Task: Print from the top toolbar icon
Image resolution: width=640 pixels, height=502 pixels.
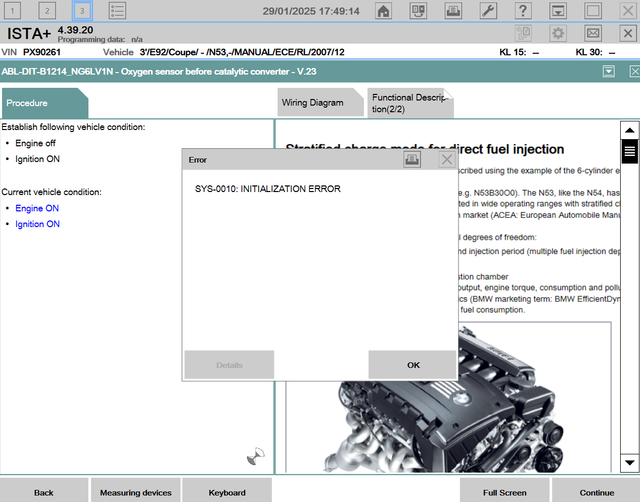Action: pos(453,11)
